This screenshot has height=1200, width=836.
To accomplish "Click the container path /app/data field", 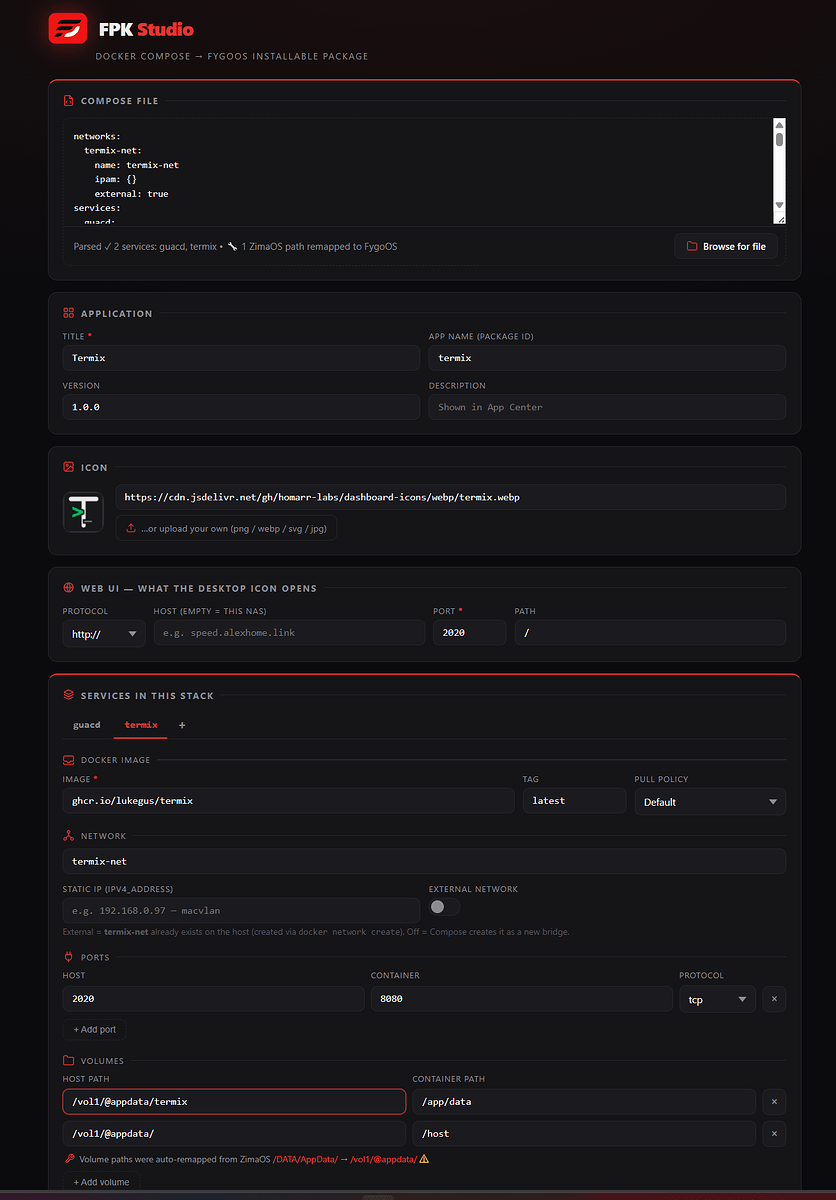I will pos(584,1102).
